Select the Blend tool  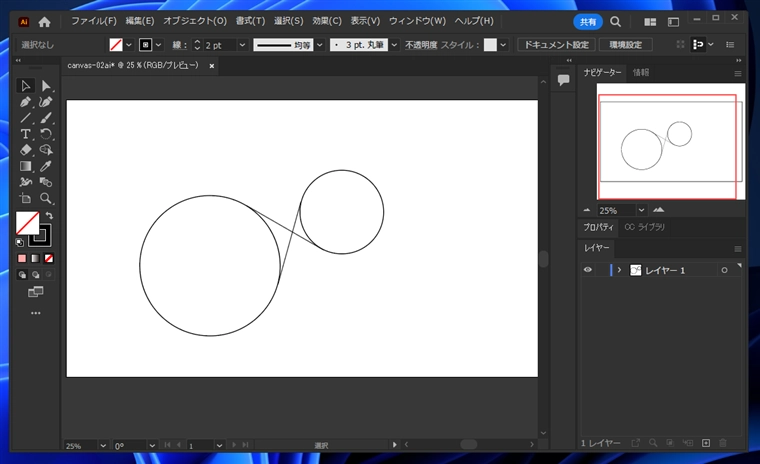pyautogui.click(x=46, y=182)
